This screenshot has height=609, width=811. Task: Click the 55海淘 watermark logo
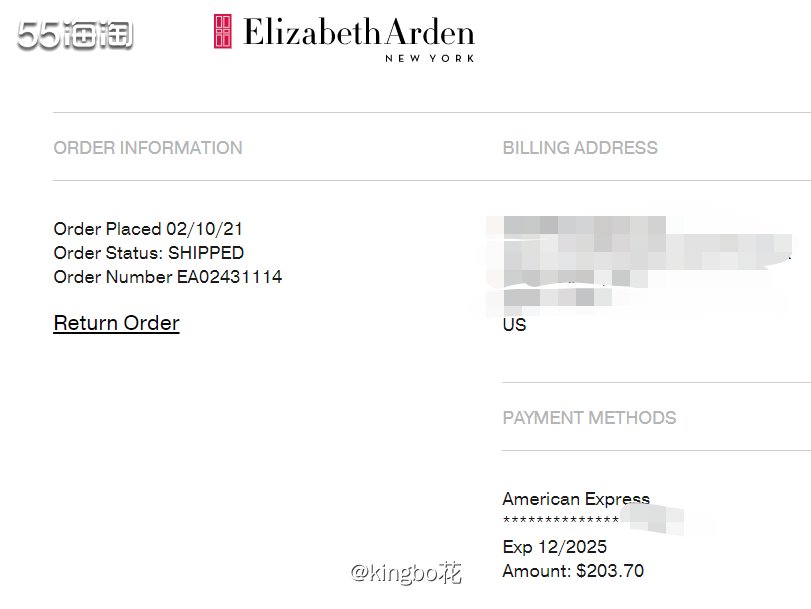click(75, 35)
